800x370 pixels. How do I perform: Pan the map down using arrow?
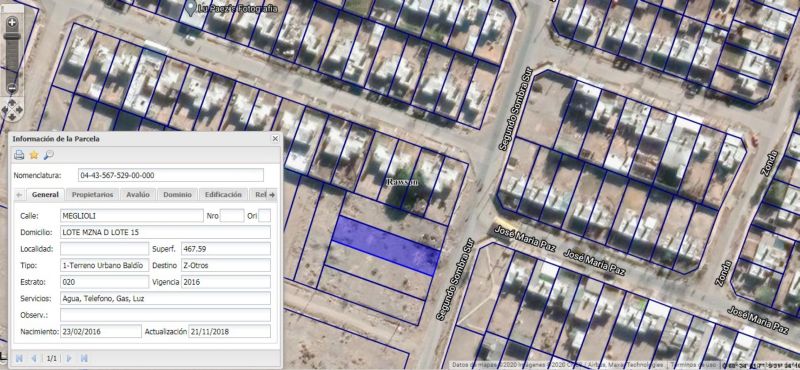click(12, 117)
